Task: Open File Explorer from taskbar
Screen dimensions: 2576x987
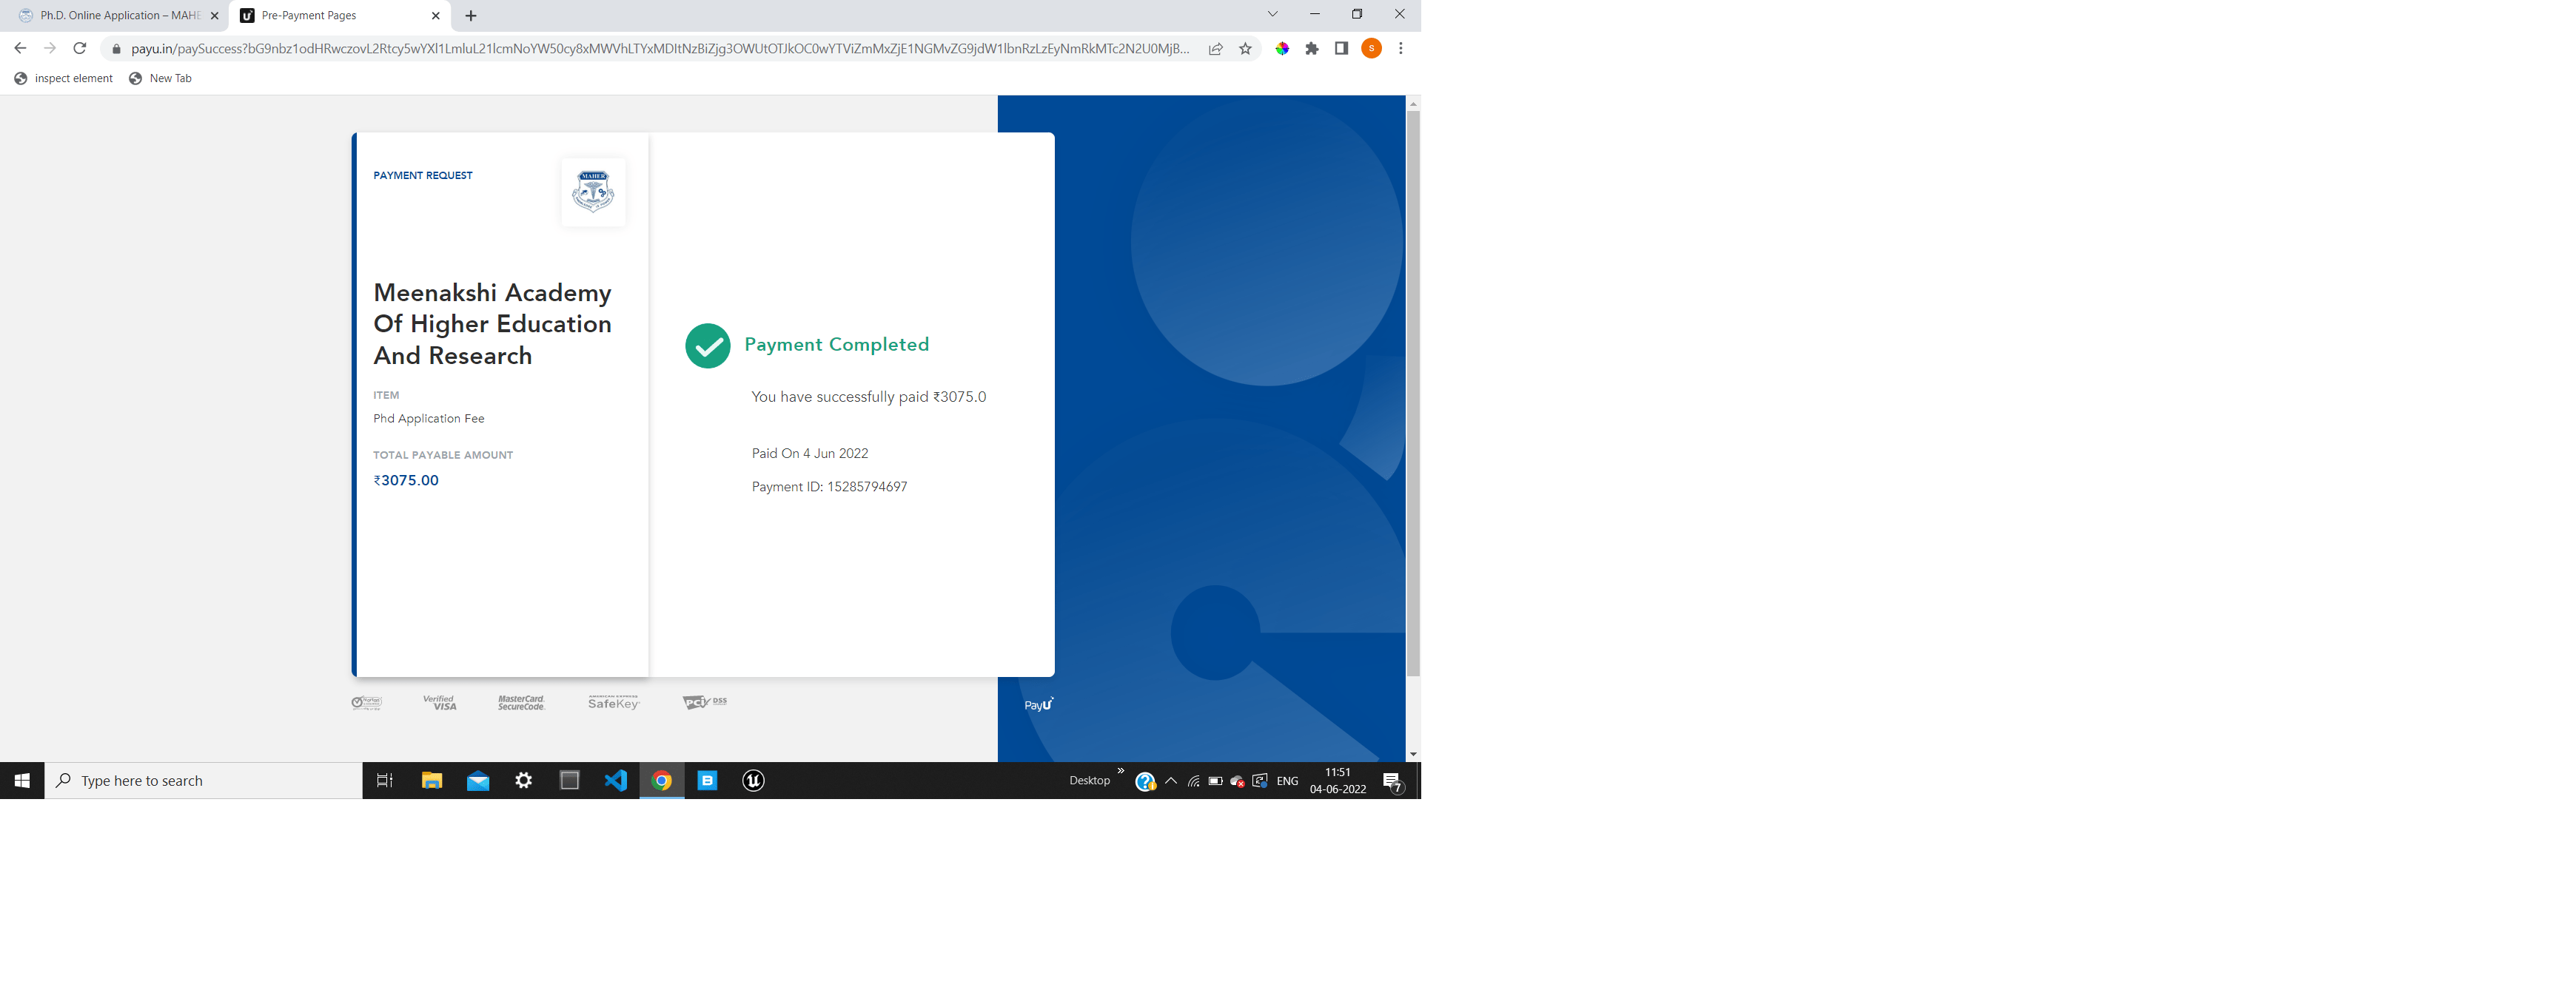Action: point(432,781)
